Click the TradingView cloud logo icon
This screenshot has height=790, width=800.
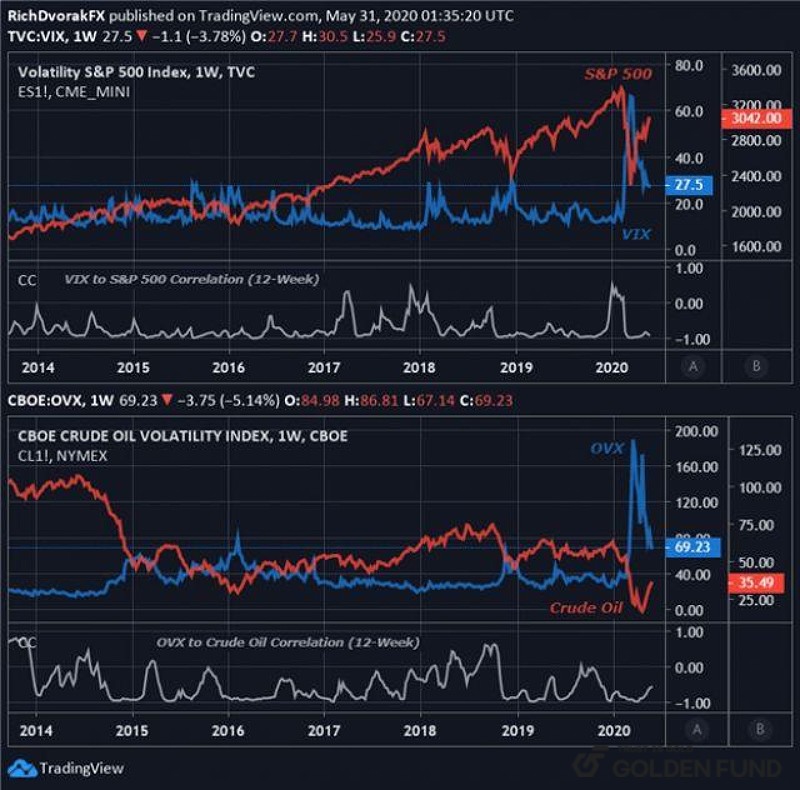(21, 768)
